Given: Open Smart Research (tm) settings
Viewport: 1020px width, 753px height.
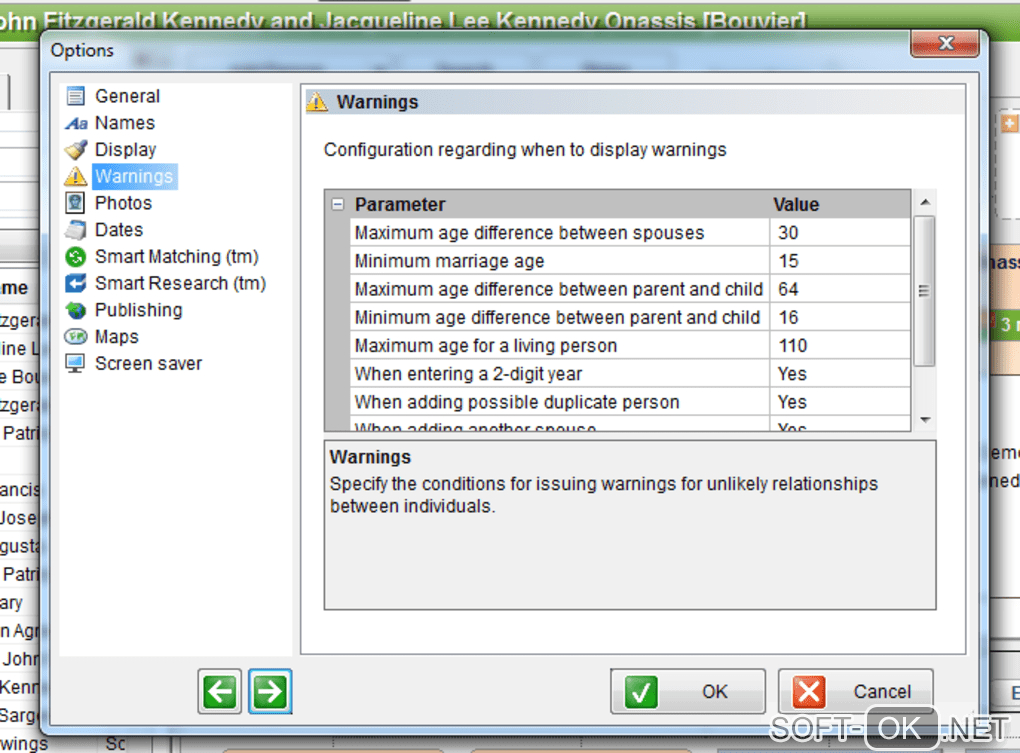Looking at the screenshot, I should (x=181, y=284).
